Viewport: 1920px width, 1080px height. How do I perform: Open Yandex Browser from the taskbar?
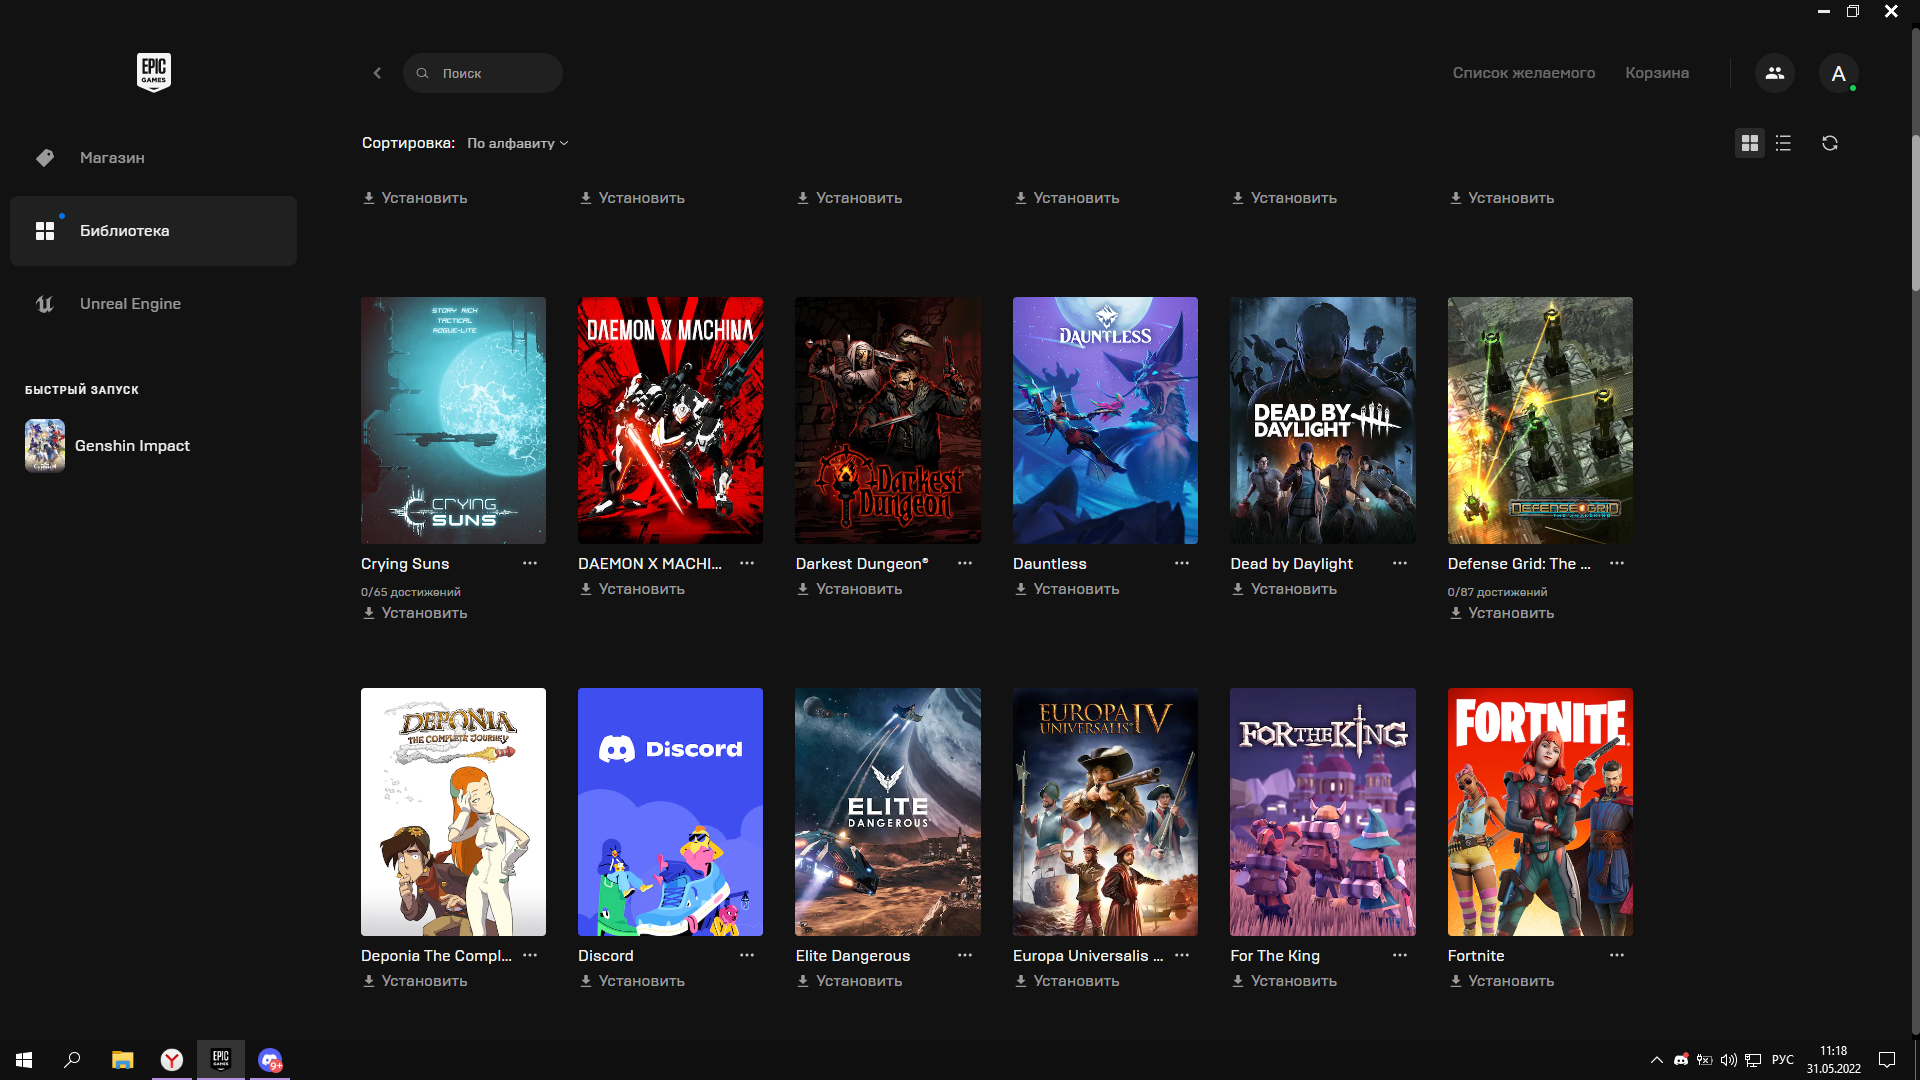tap(172, 1060)
